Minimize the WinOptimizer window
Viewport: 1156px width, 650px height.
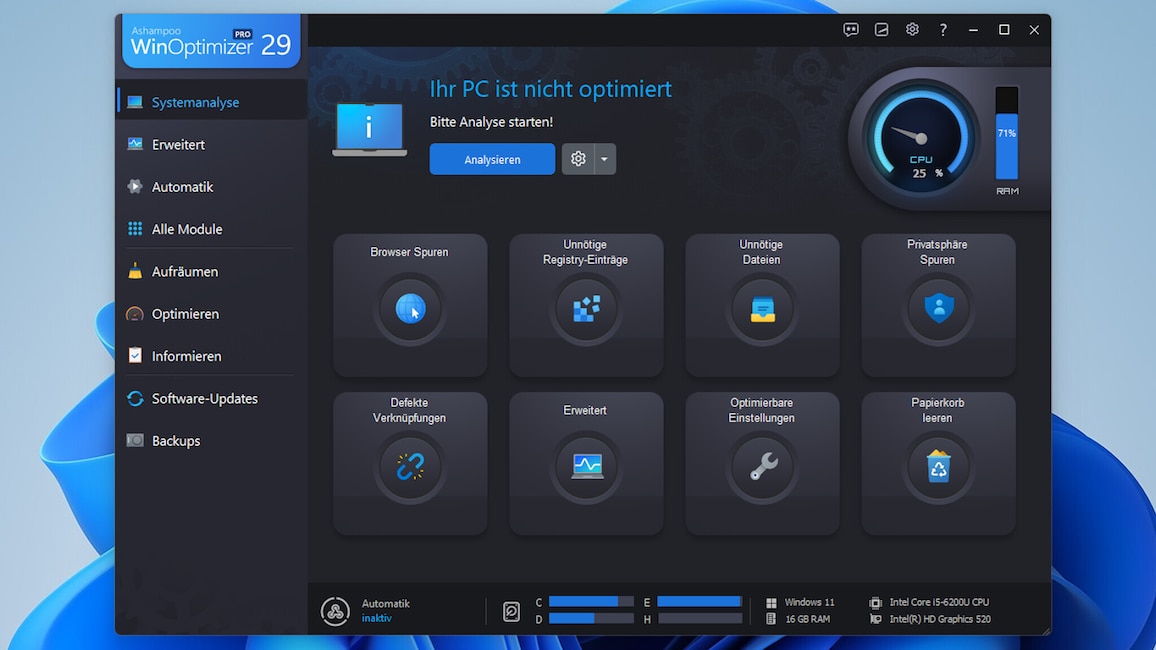tap(973, 29)
